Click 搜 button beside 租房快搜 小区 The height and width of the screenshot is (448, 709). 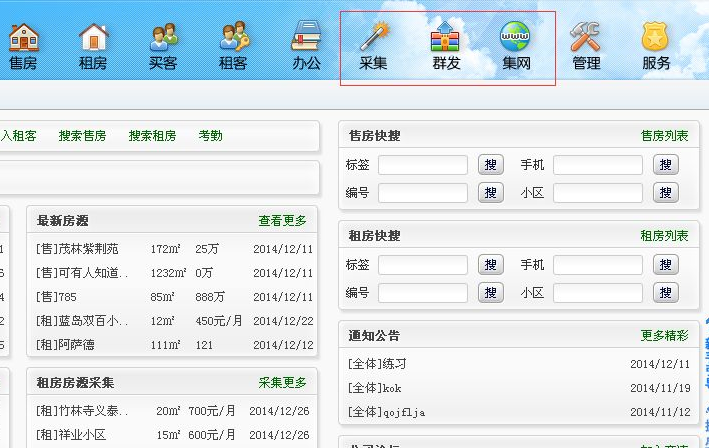[666, 293]
